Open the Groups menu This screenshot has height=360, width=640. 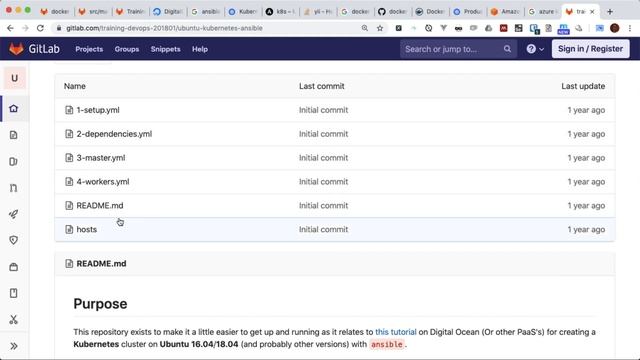[127, 49]
